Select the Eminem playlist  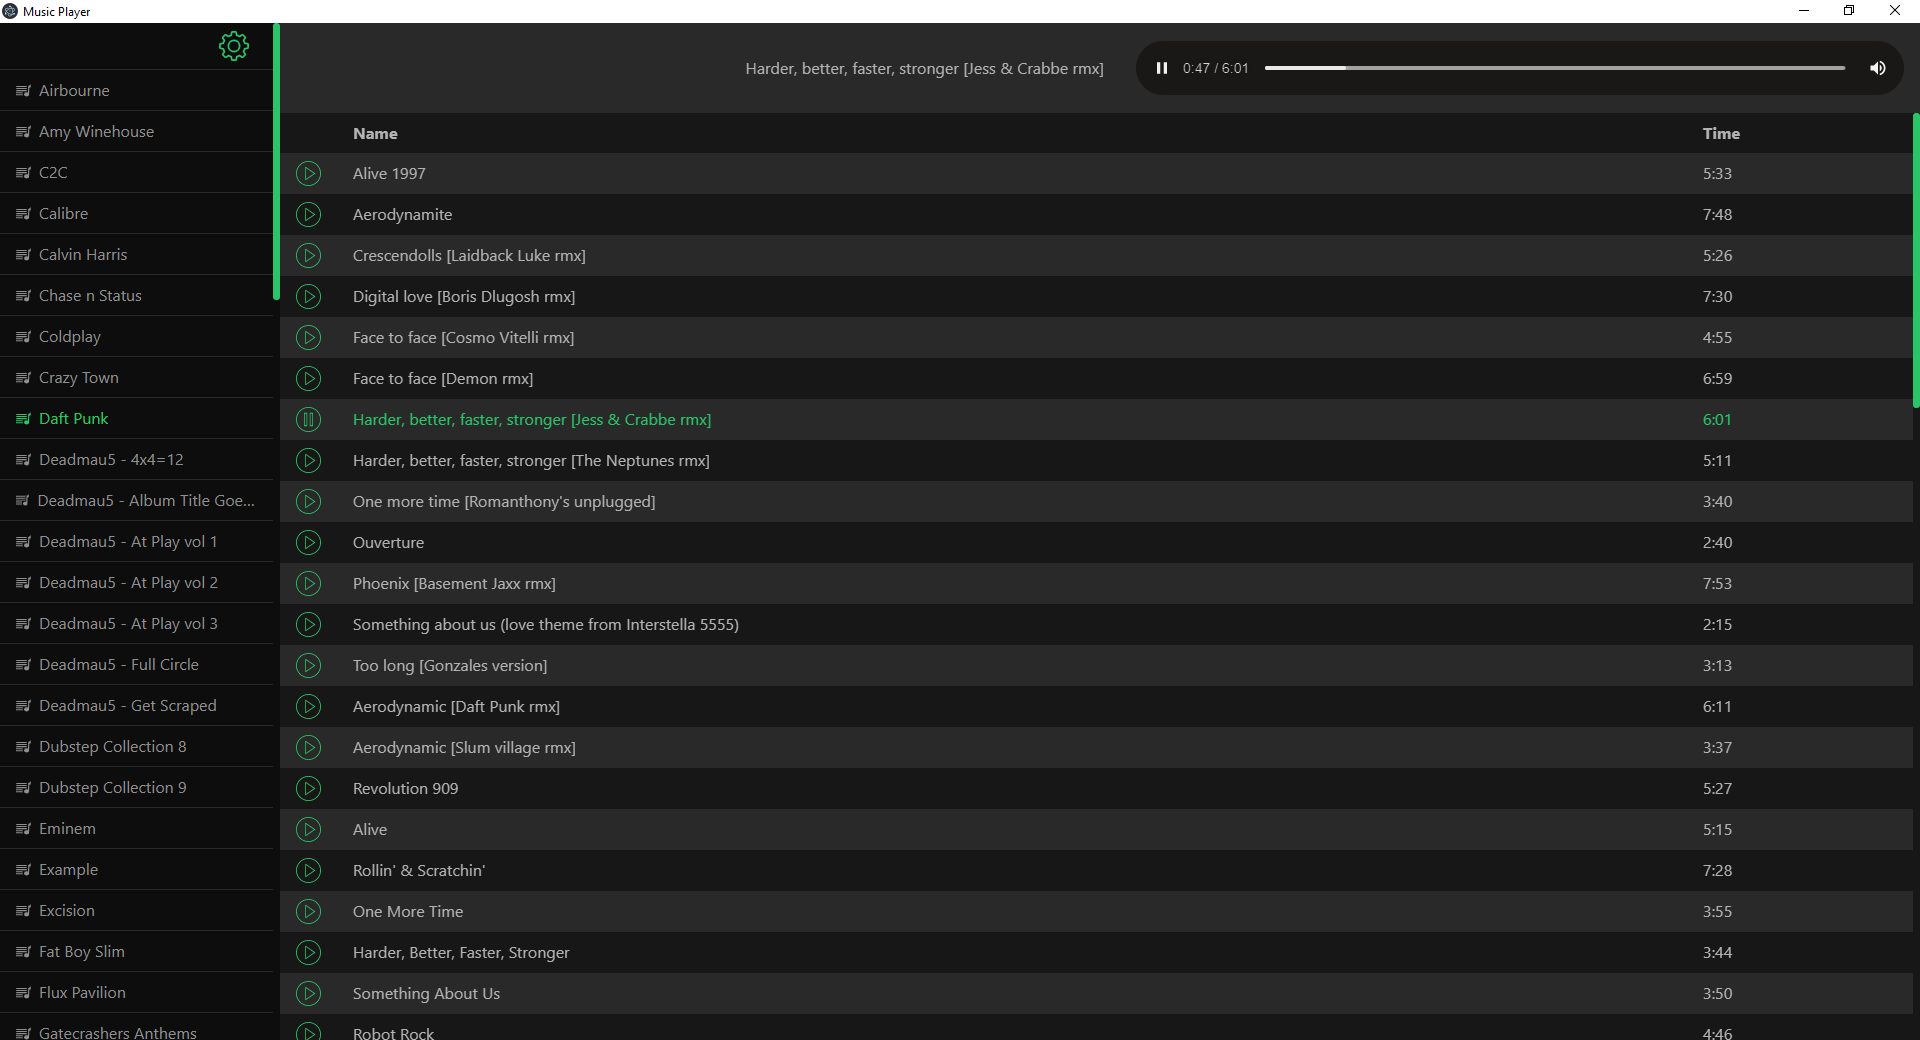(136, 828)
